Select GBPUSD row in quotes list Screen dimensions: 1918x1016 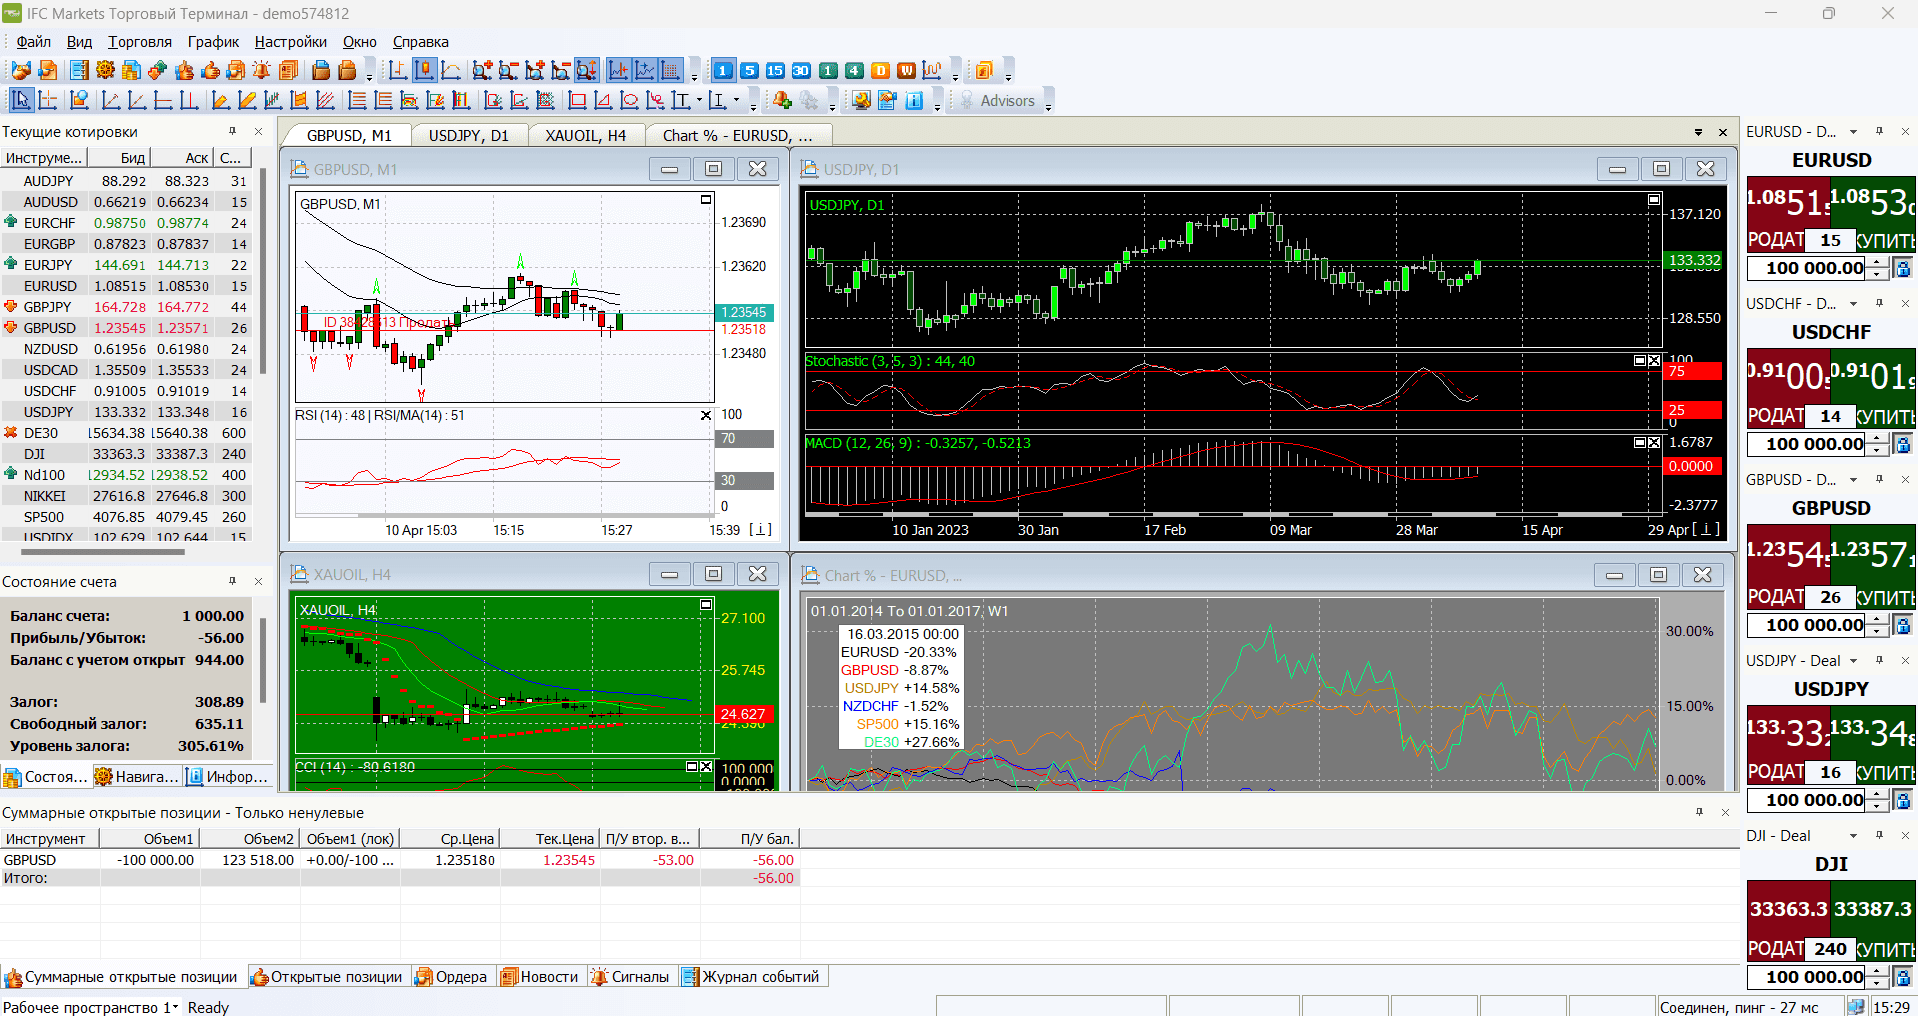(x=126, y=328)
